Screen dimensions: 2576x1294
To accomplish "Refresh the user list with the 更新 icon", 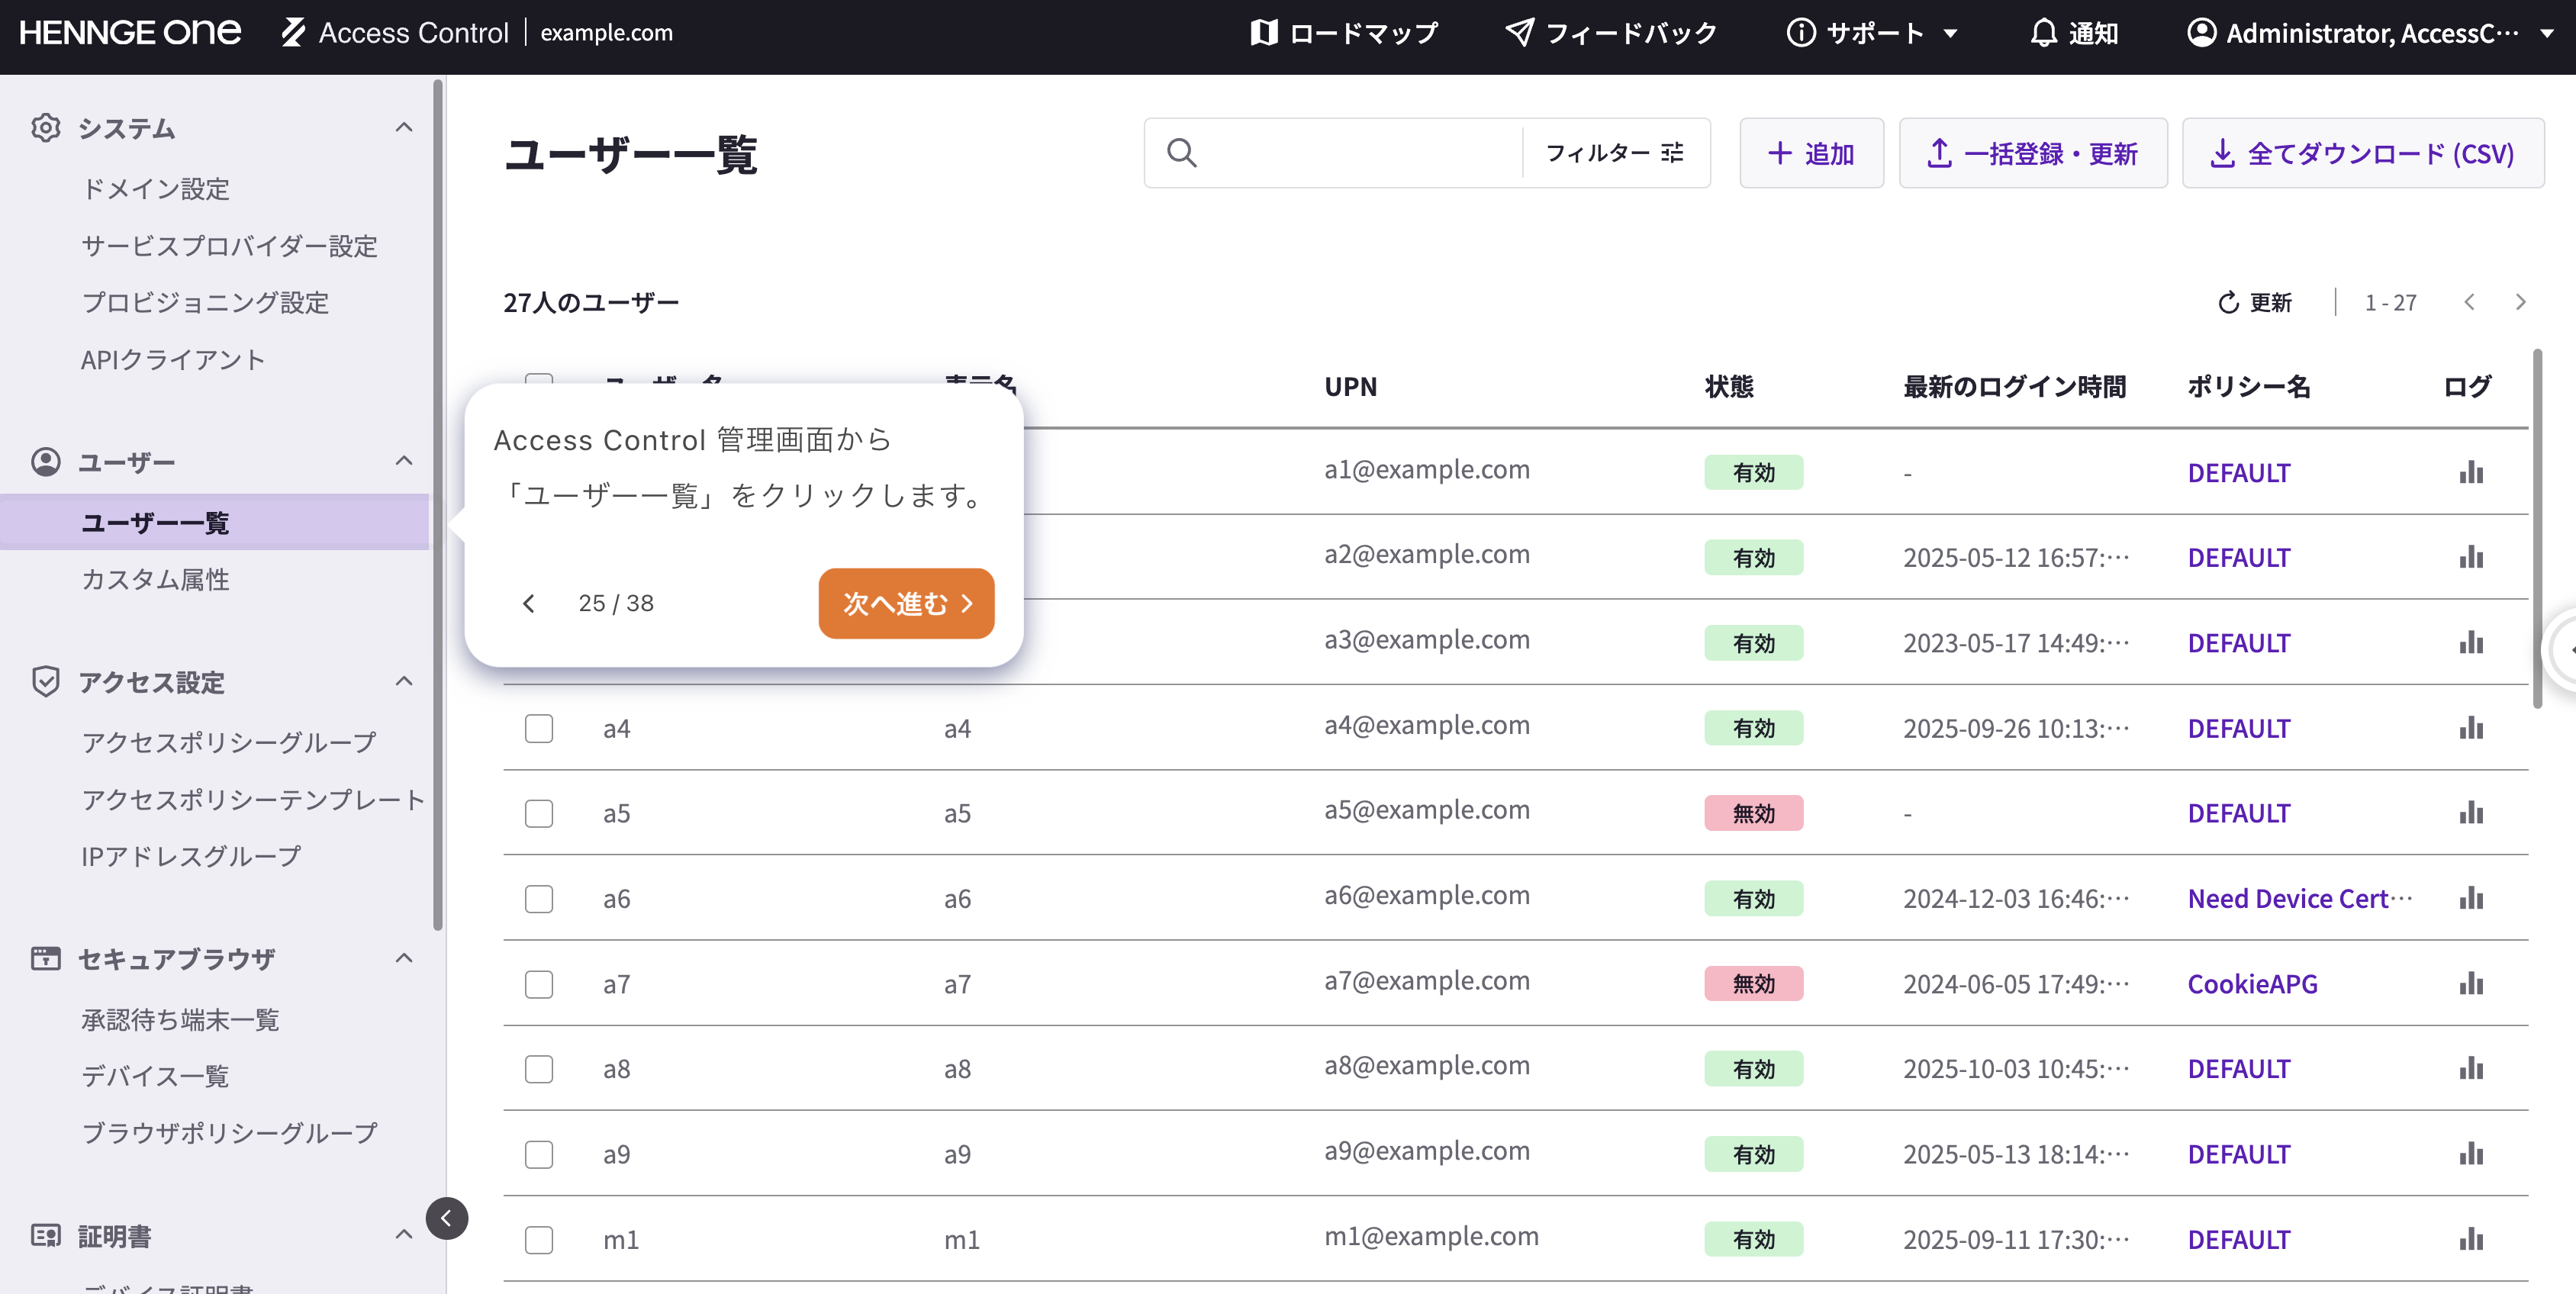I will tap(2228, 302).
